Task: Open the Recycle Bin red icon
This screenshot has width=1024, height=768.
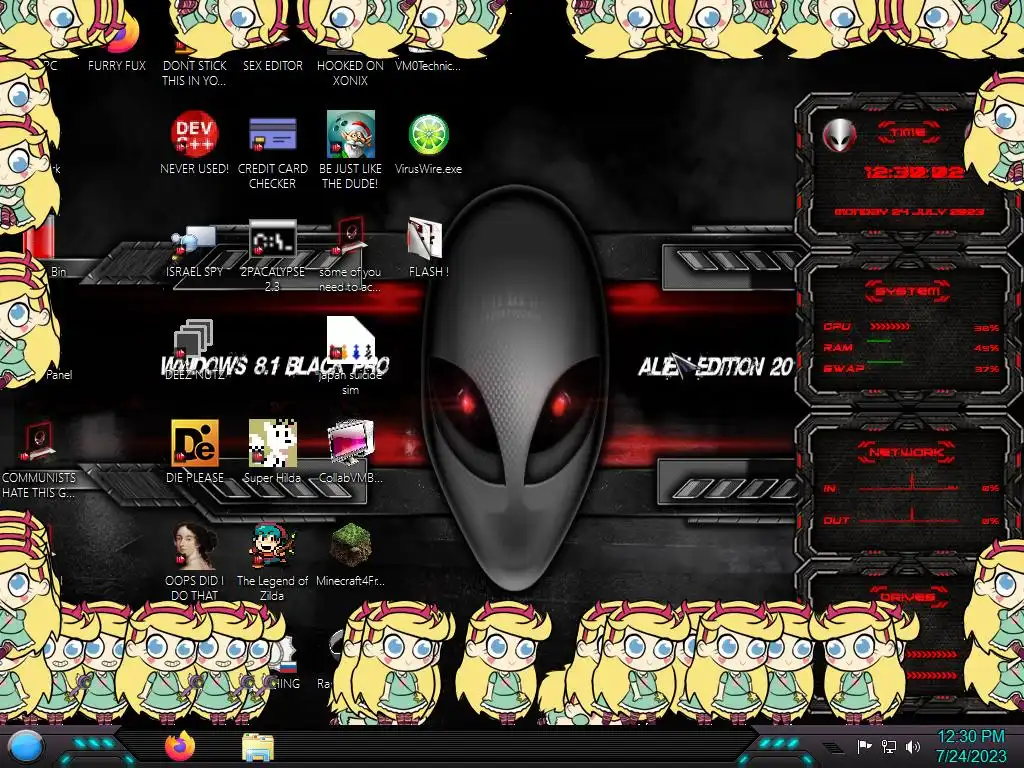Action: pyautogui.click(x=40, y=238)
